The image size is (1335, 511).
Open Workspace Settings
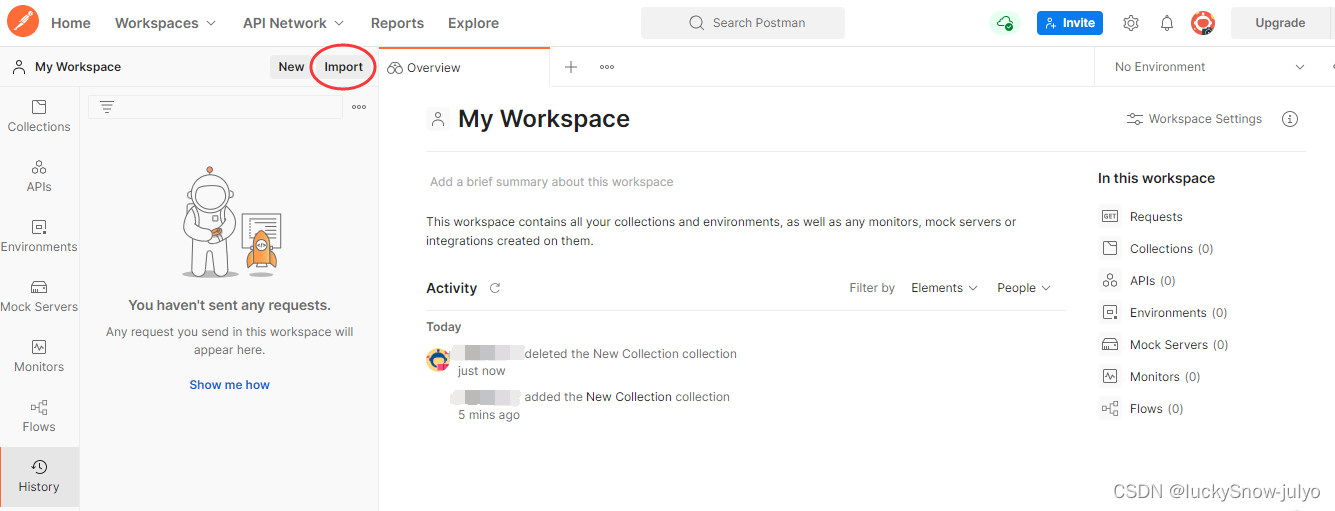[1194, 119]
